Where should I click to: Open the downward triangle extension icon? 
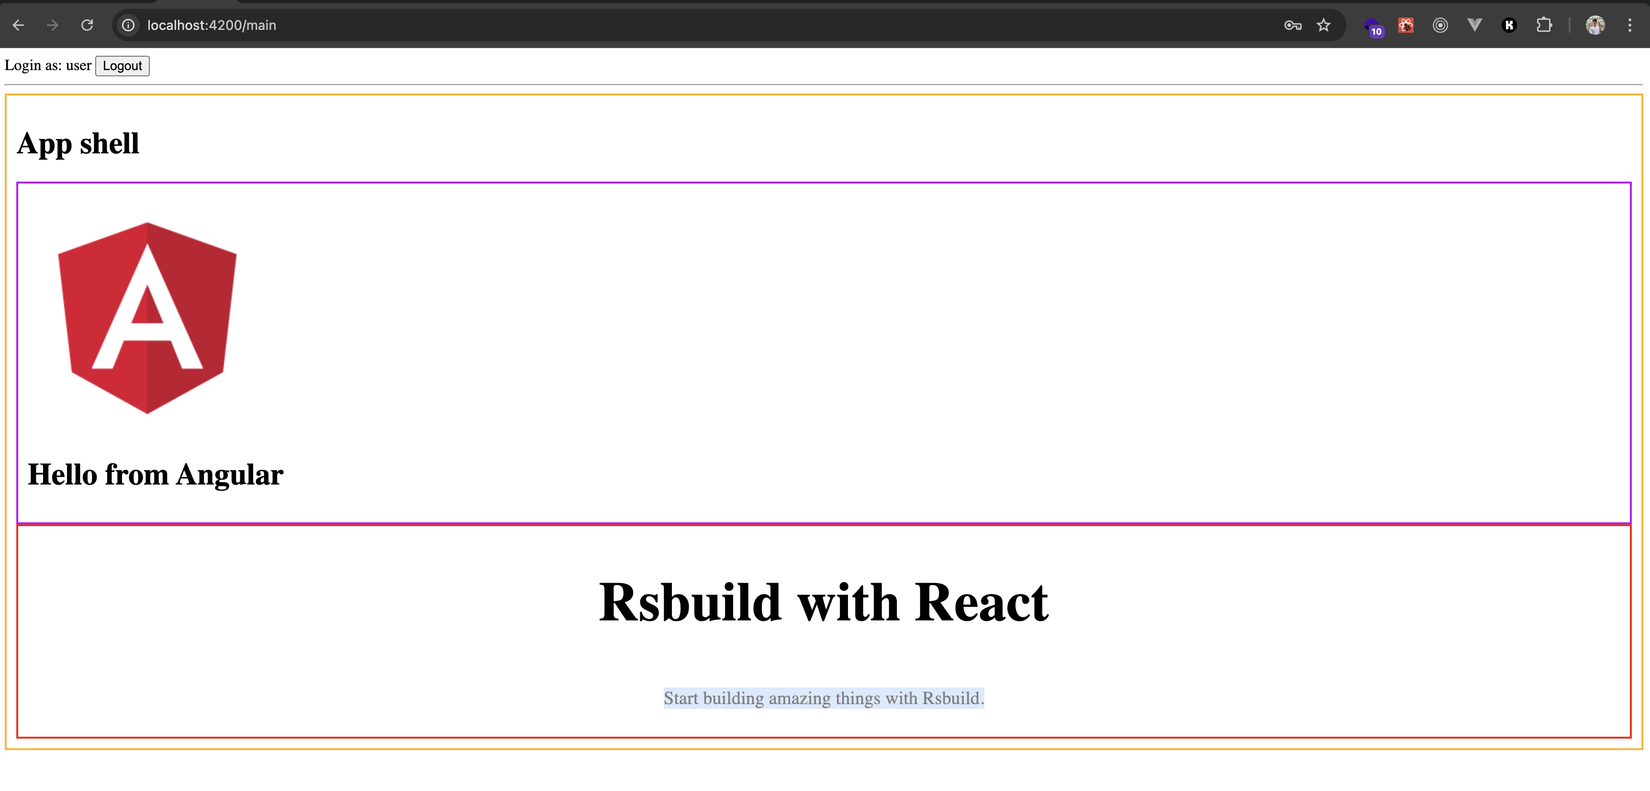1475,25
